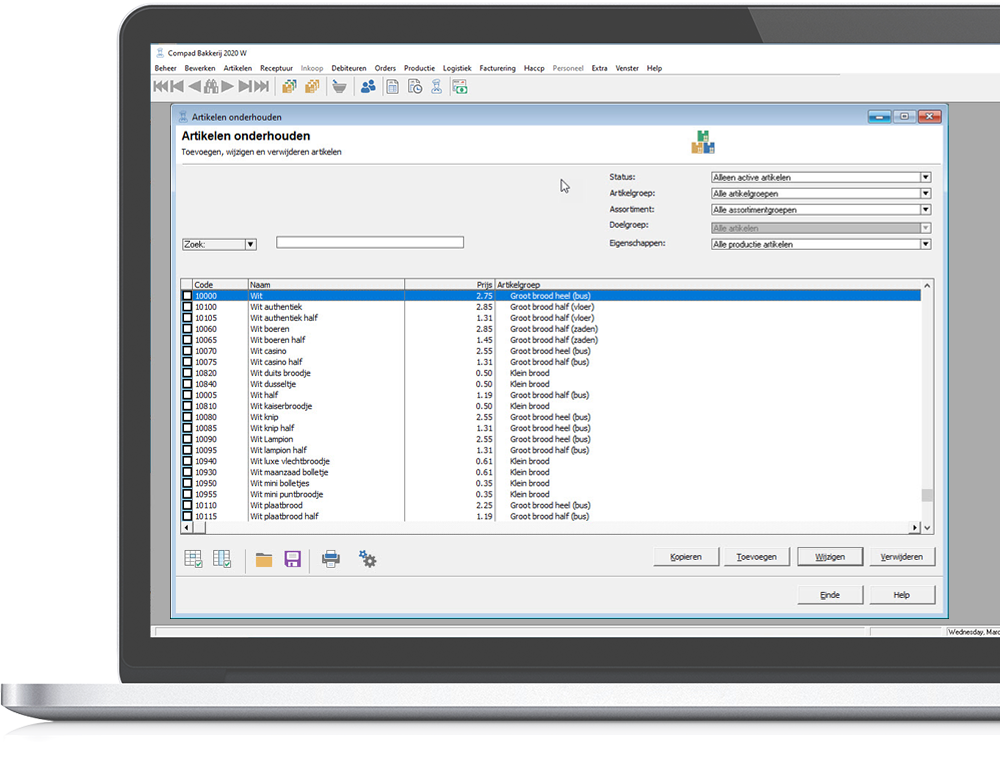Select the row Wit dusseltje
Image resolution: width=1000 pixels, height=773 pixels.
(x=551, y=384)
